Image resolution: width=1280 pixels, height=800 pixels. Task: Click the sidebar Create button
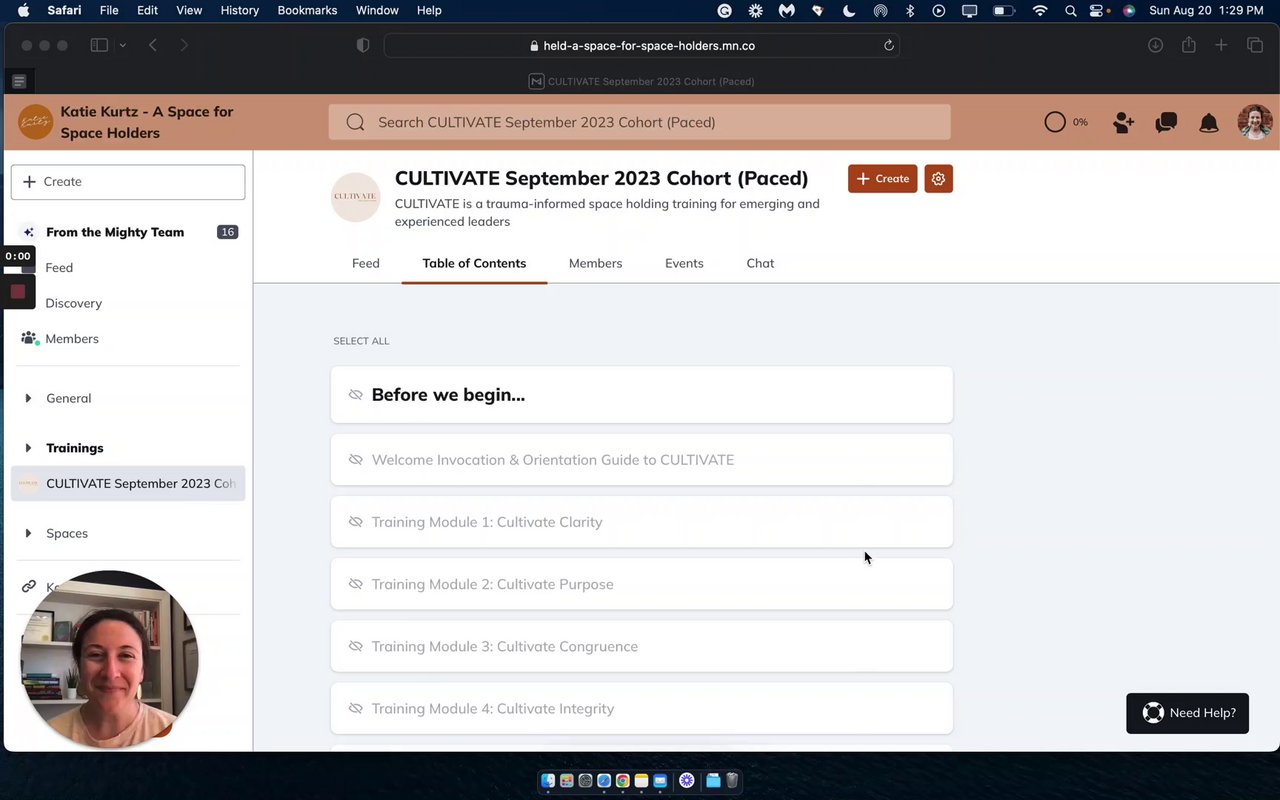[x=128, y=182]
